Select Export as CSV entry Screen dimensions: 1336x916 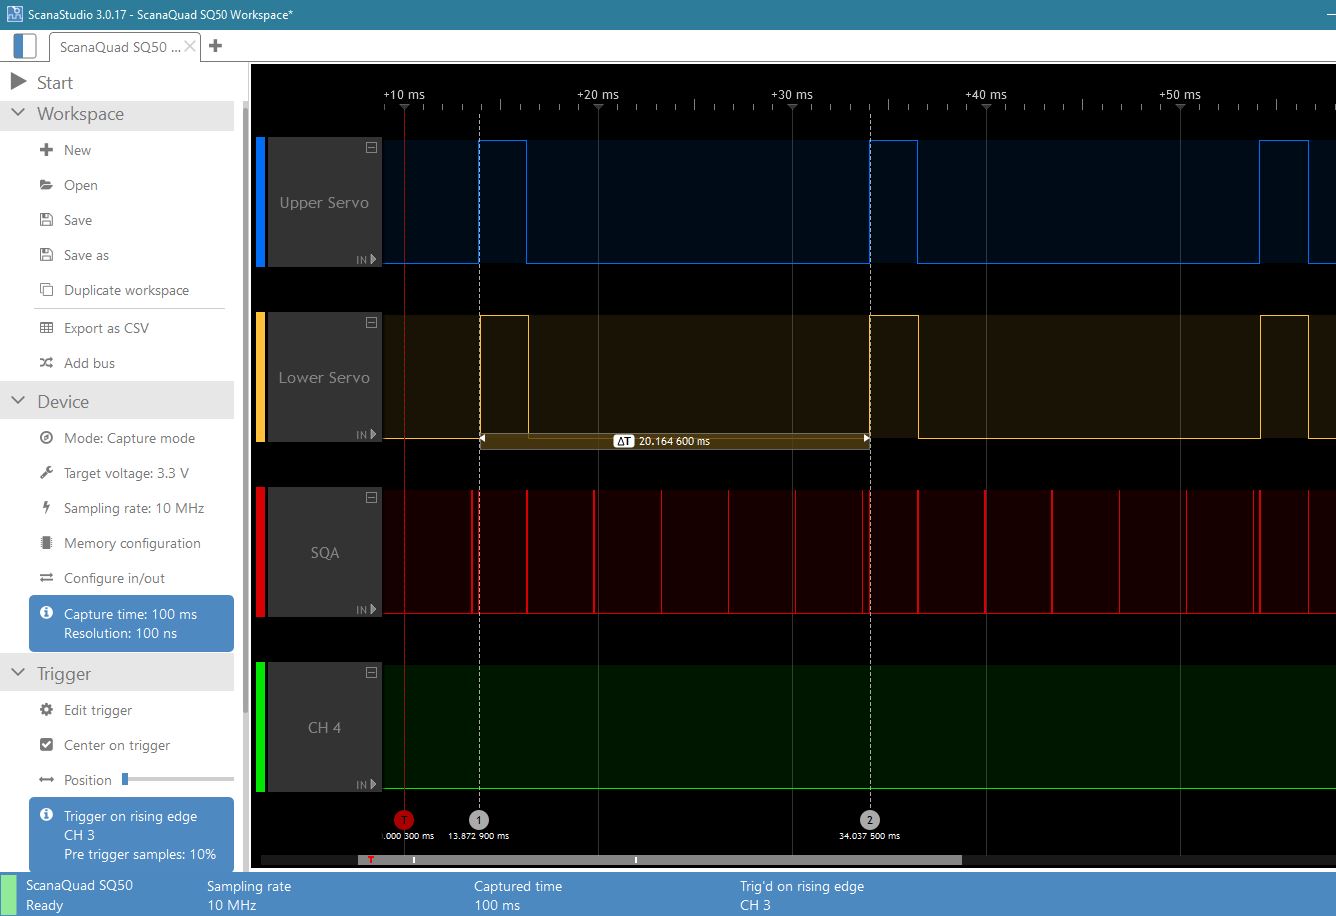pyautogui.click(x=106, y=328)
